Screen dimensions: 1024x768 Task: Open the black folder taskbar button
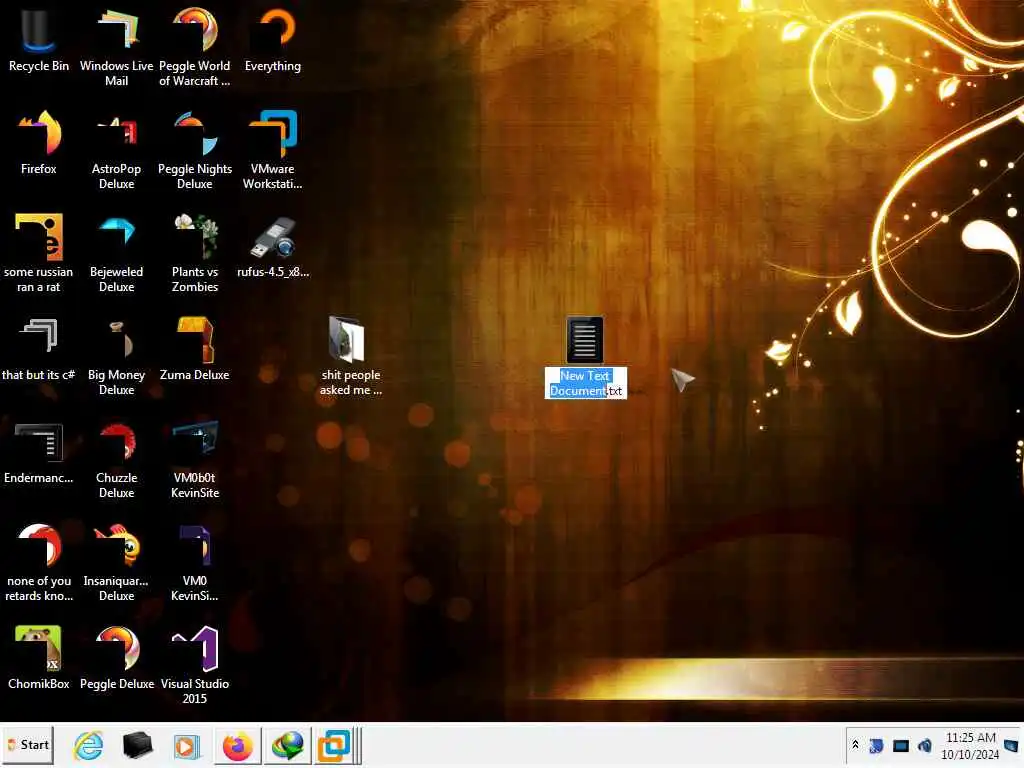[x=137, y=745]
